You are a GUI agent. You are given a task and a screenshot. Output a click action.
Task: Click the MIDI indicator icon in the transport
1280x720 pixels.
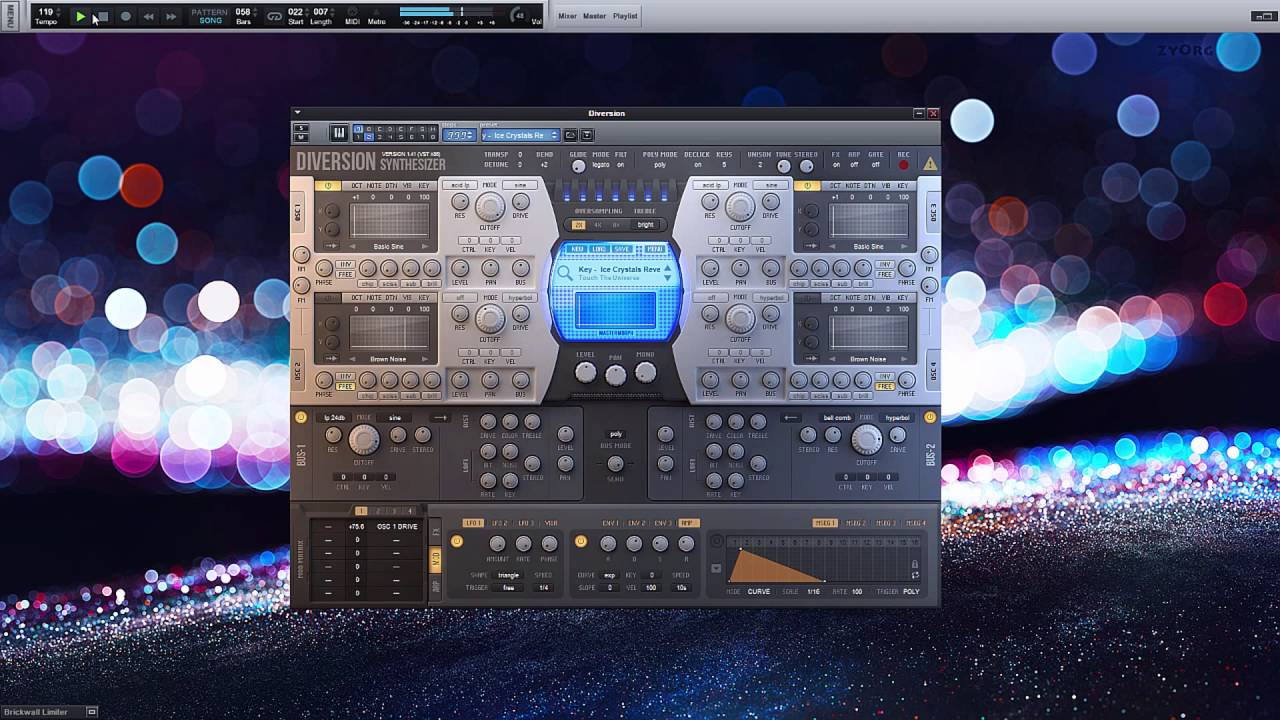[x=352, y=13]
